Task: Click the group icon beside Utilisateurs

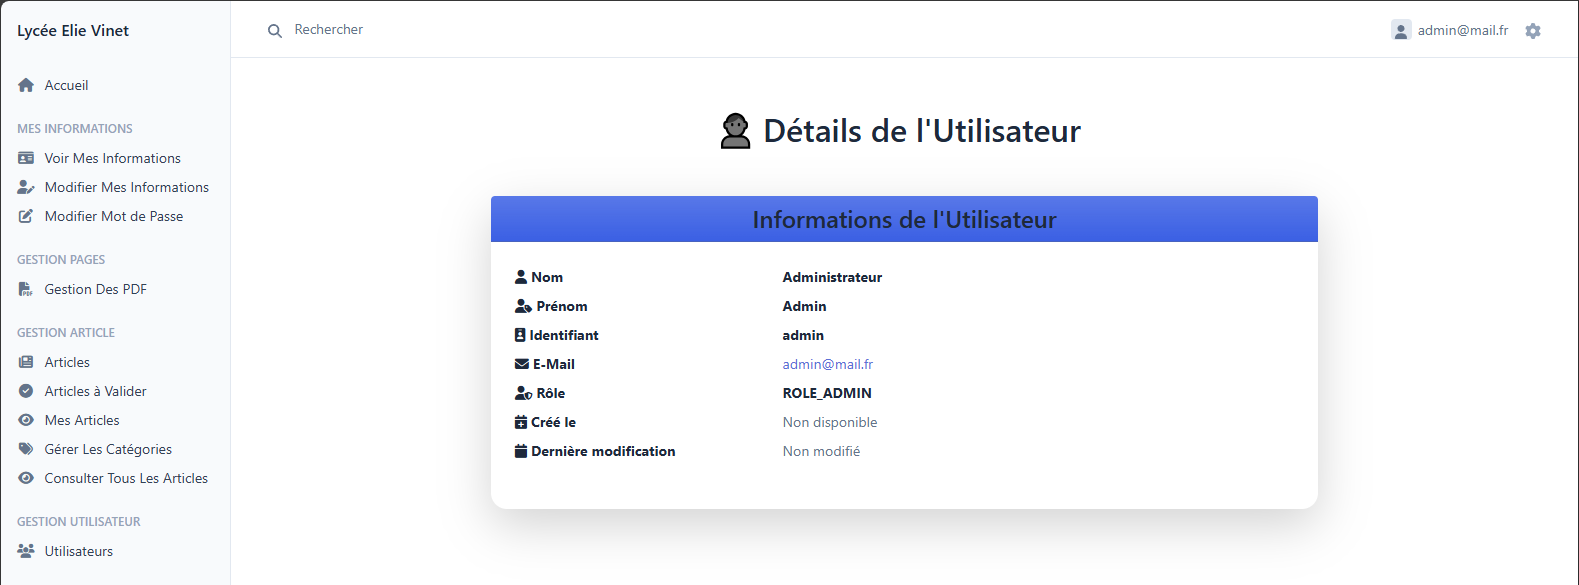Action: click(x=26, y=551)
